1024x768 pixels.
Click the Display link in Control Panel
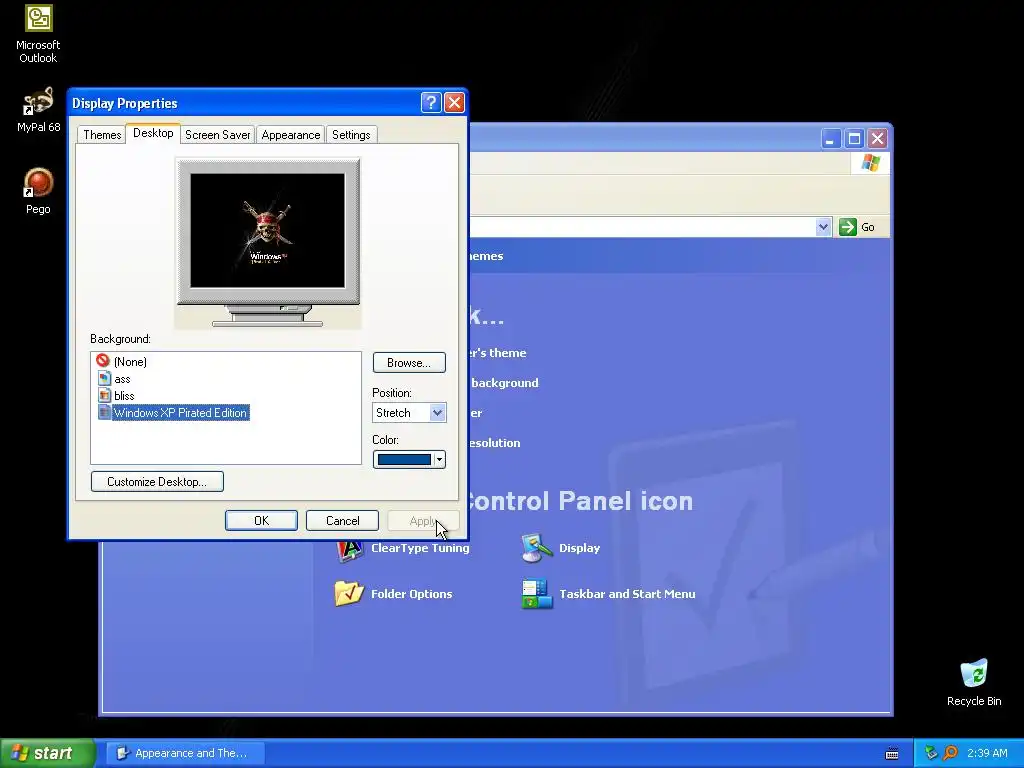(x=579, y=548)
